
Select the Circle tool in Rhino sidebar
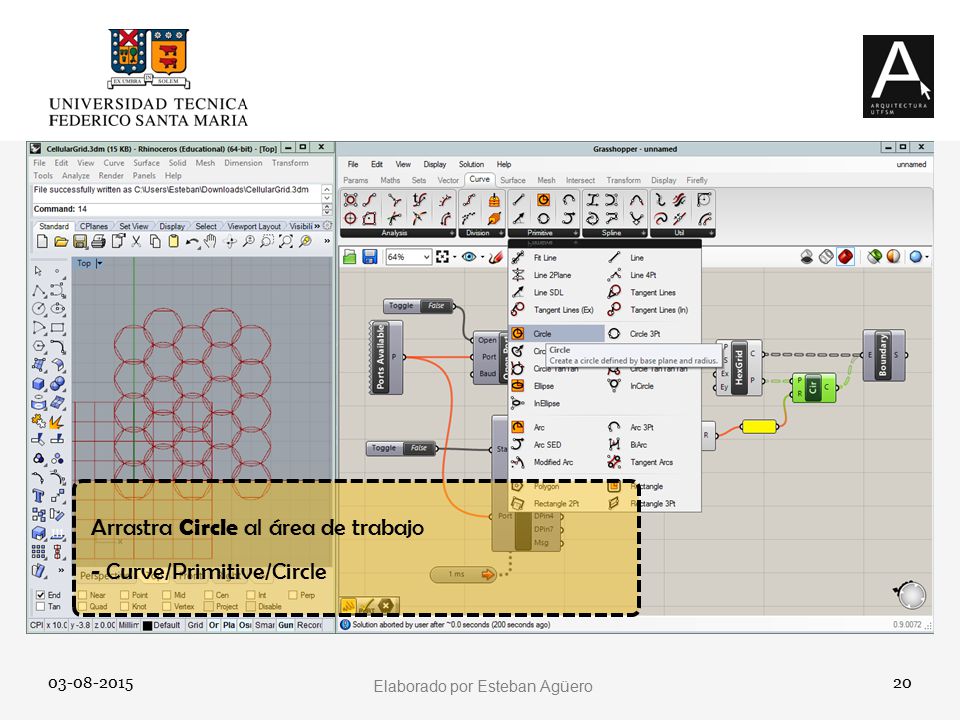(39, 309)
